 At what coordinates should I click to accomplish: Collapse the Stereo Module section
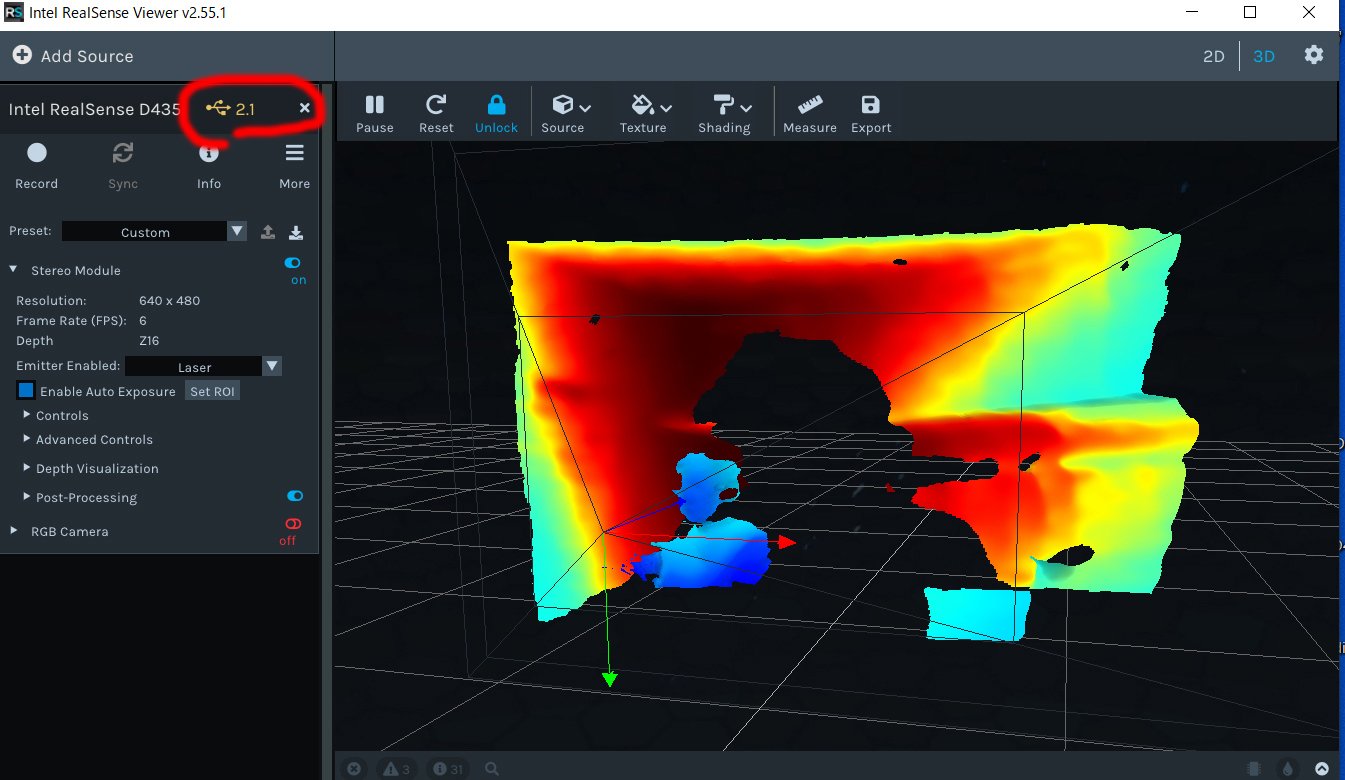(13, 270)
